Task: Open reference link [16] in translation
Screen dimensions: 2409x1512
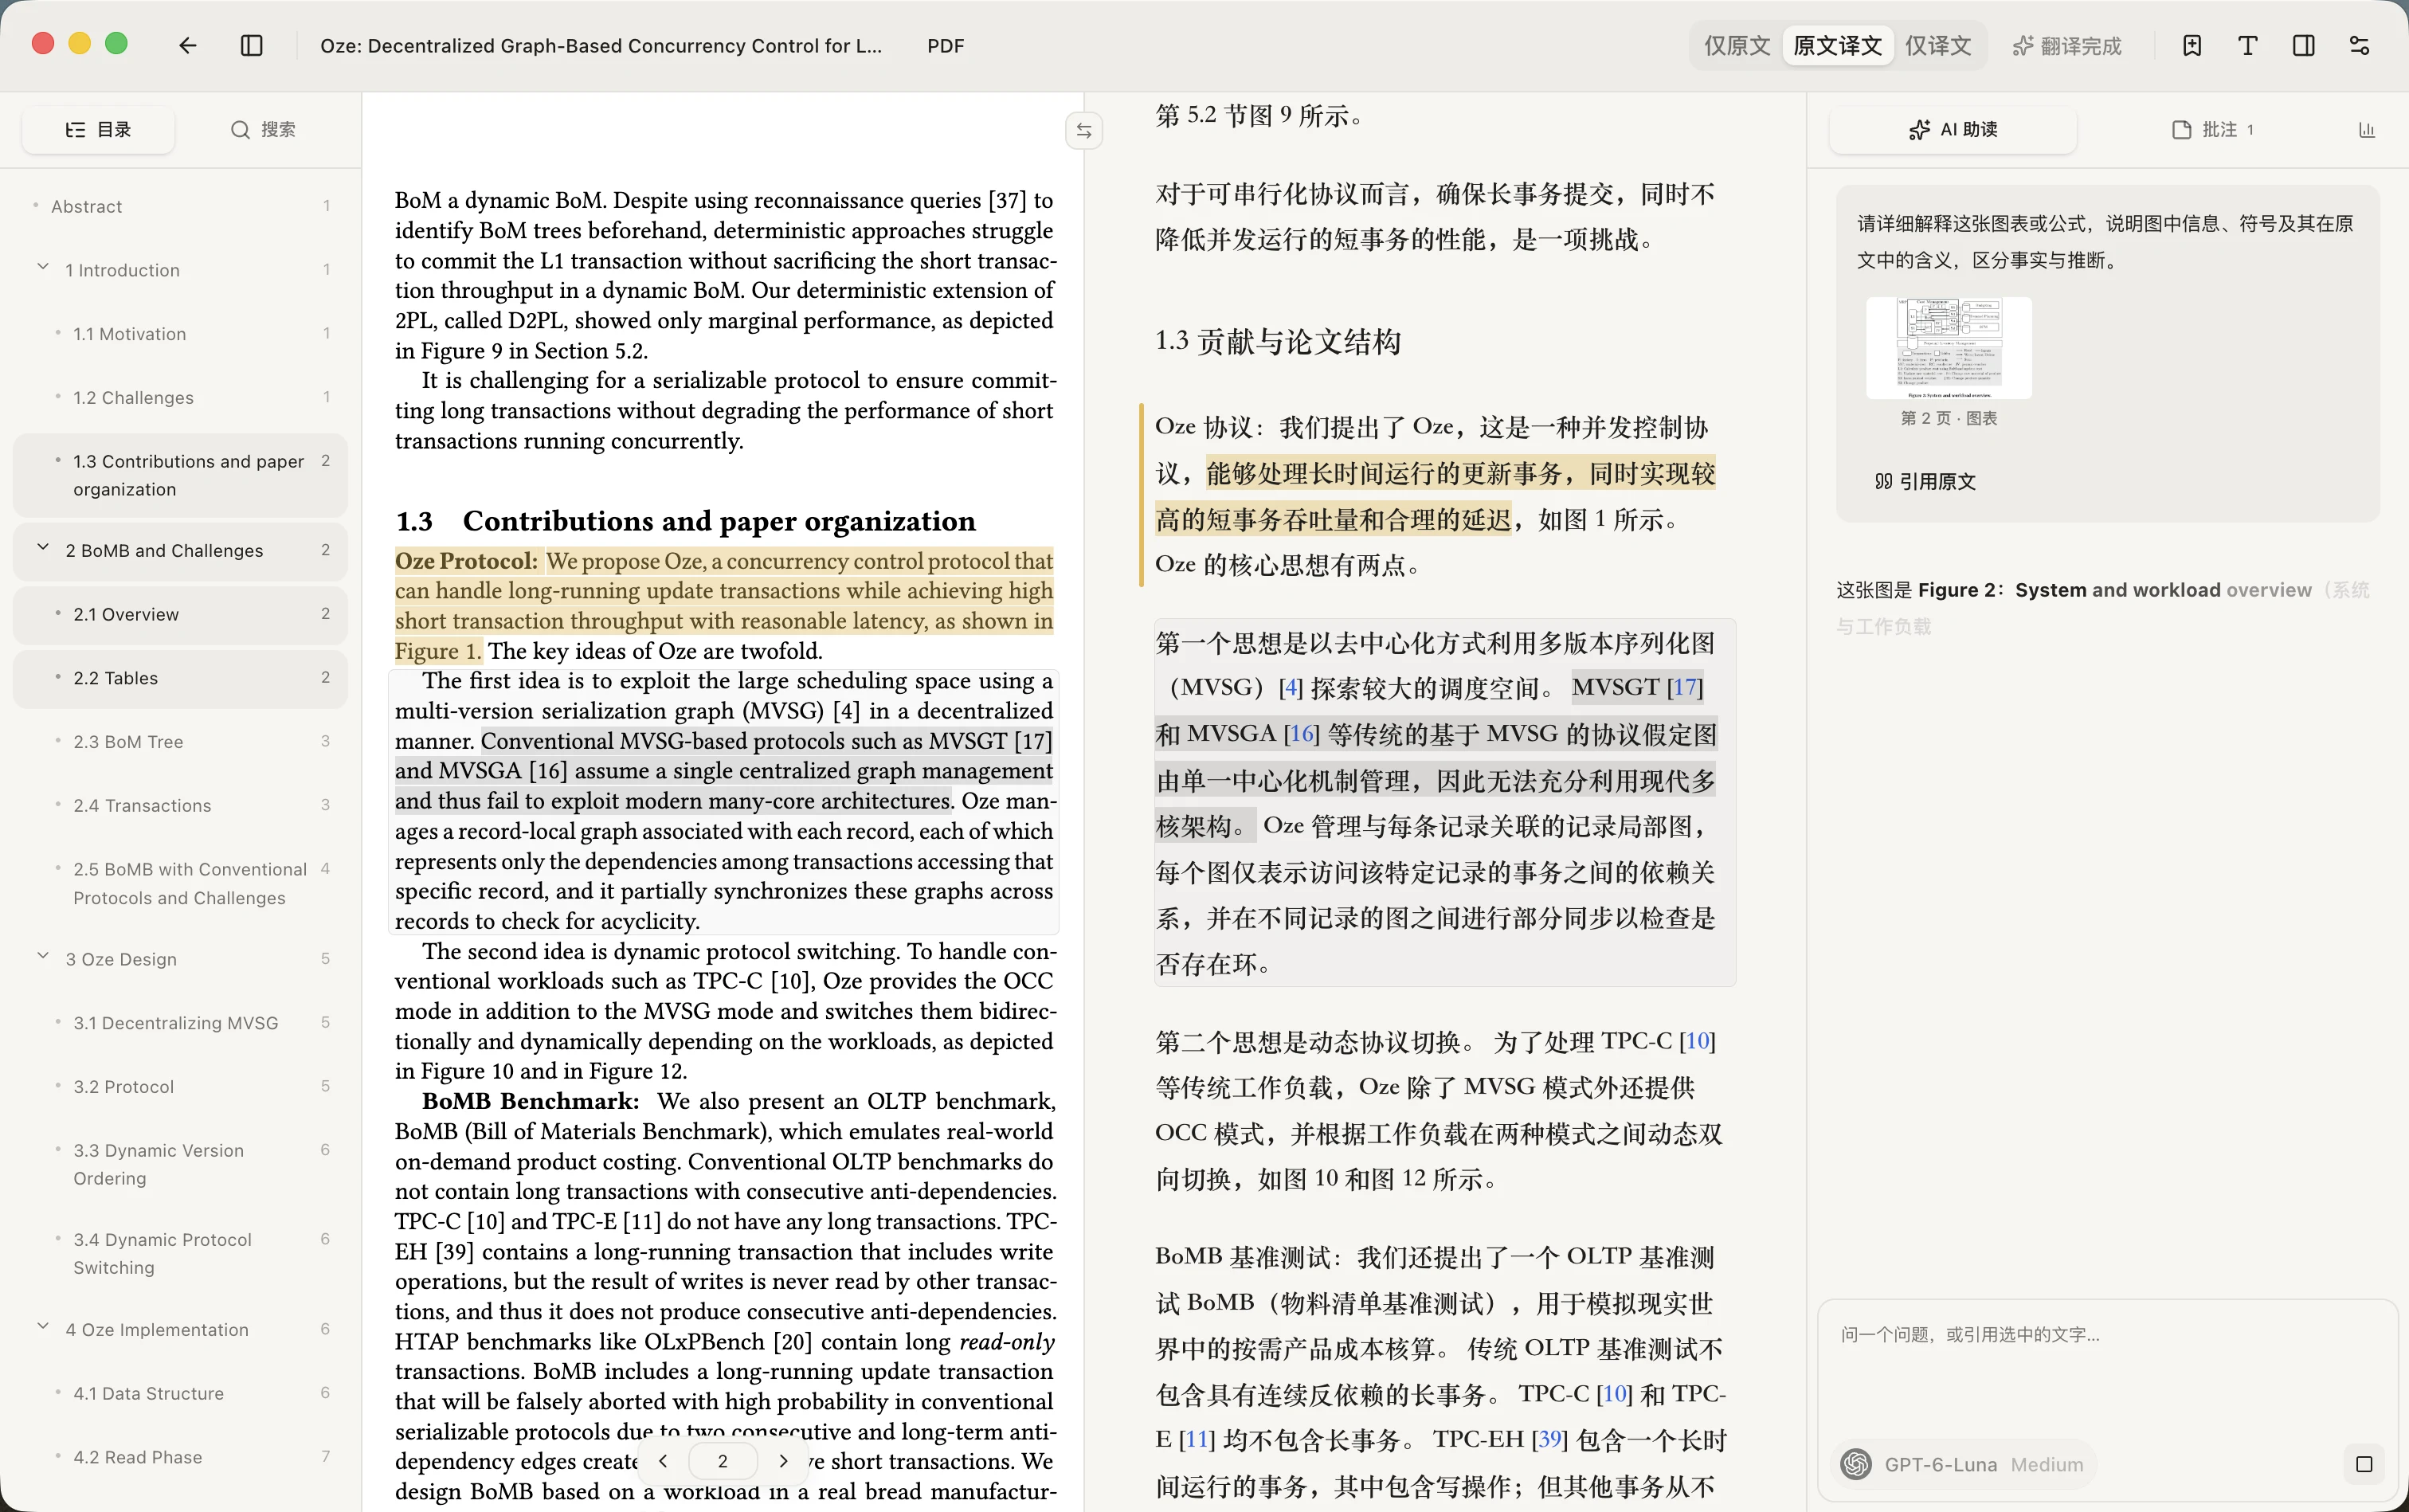Action: click(x=1301, y=733)
